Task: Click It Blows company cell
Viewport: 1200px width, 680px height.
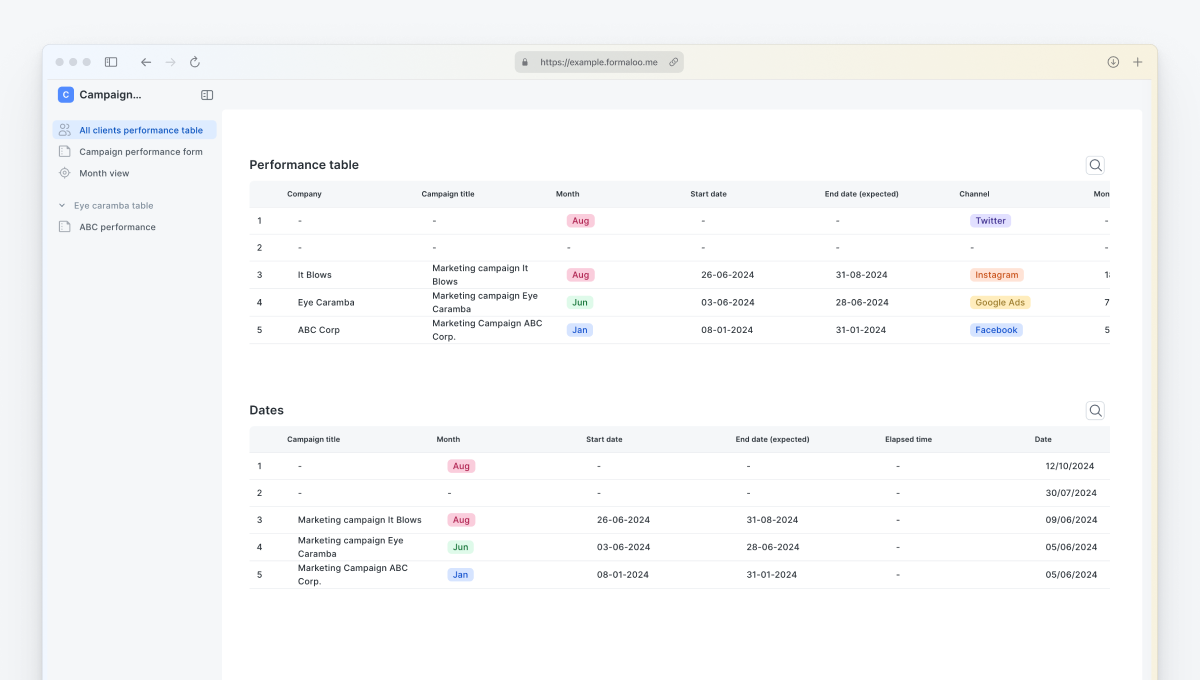Action: click(x=314, y=275)
